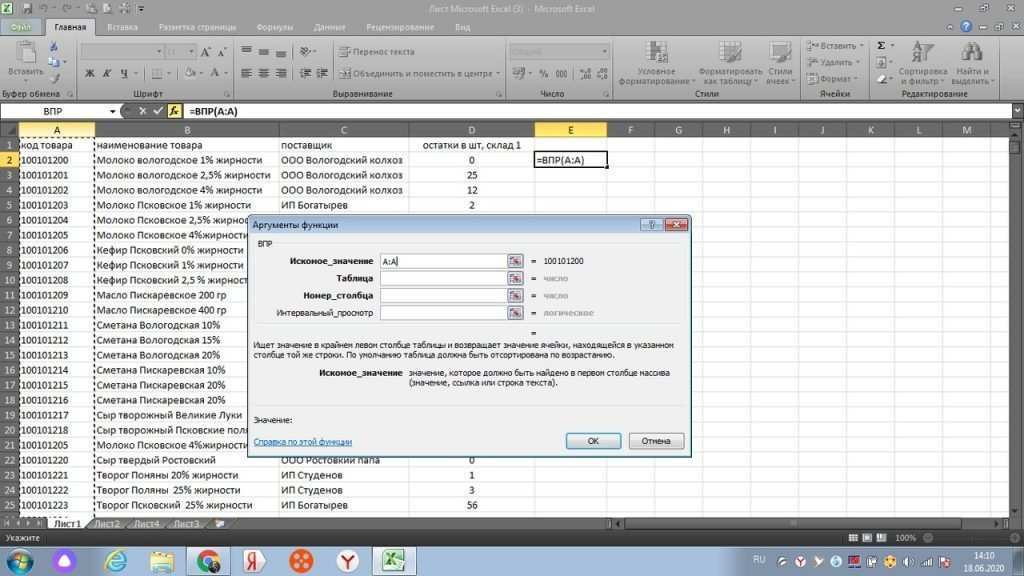Cancel formula entry with the X icon
The width and height of the screenshot is (1024, 576).
[x=142, y=111]
